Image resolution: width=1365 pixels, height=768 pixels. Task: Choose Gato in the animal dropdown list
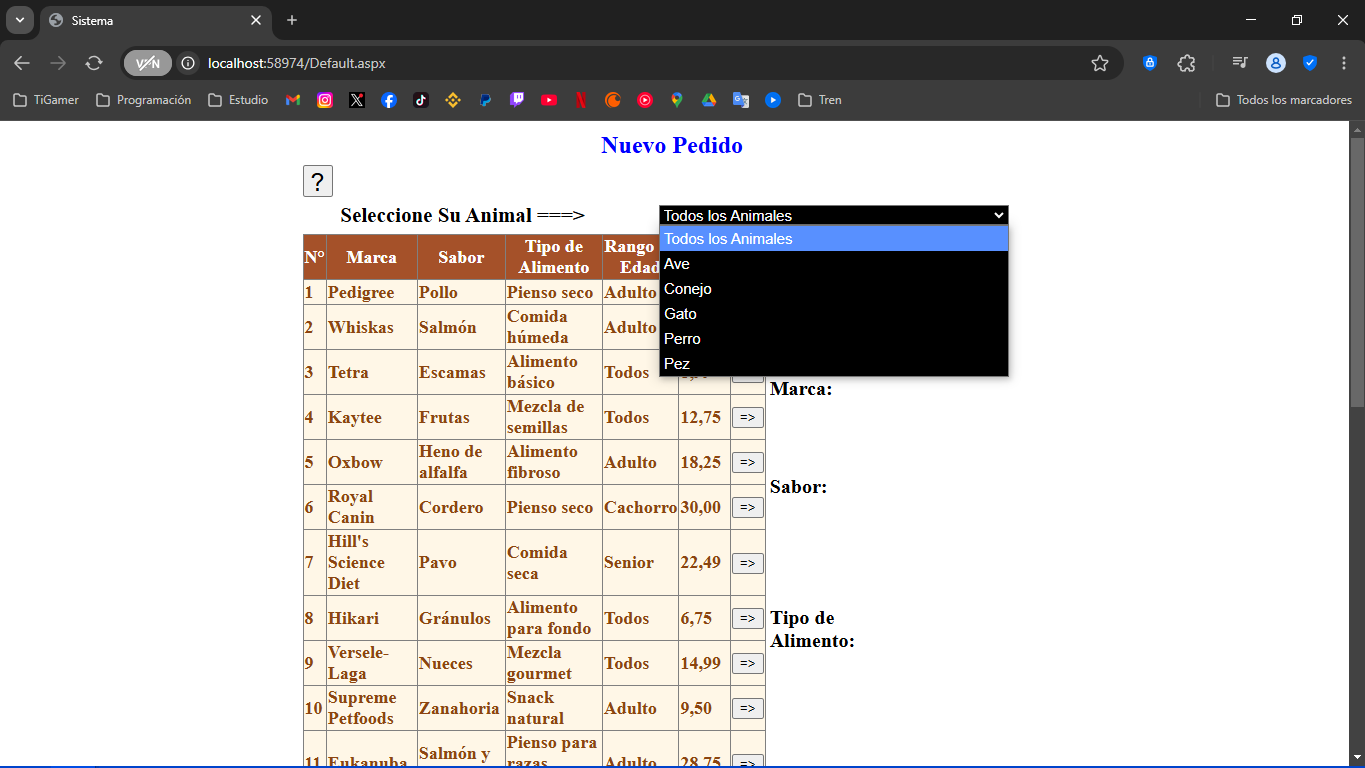[834, 314]
